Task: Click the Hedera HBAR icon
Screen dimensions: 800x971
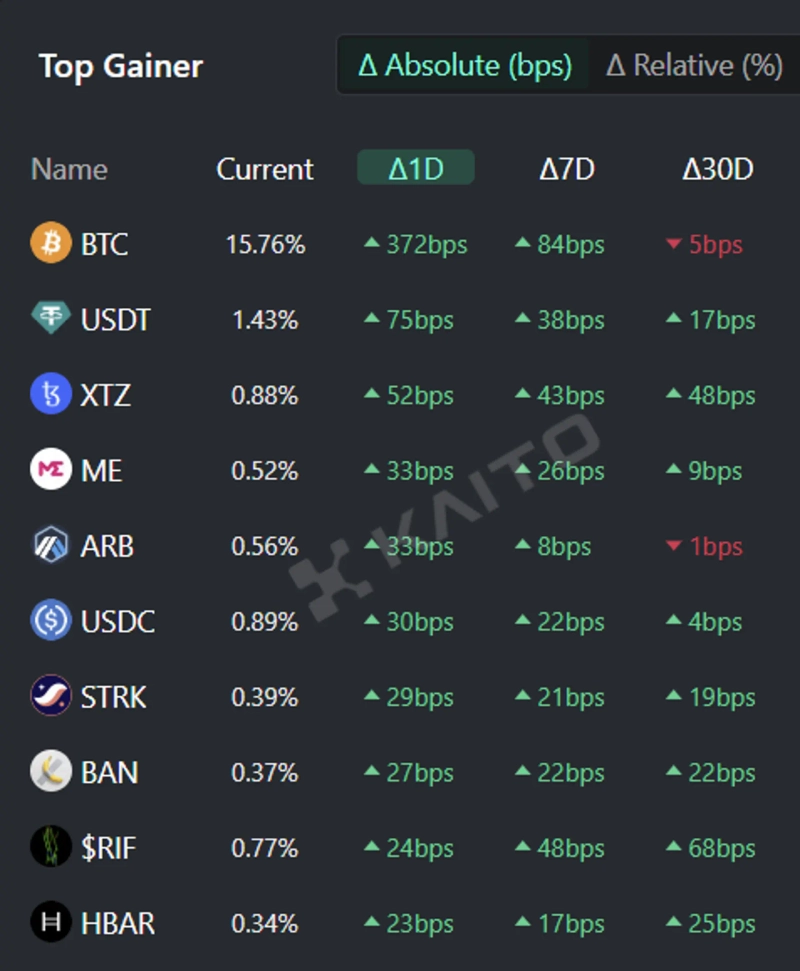Action: coord(51,924)
